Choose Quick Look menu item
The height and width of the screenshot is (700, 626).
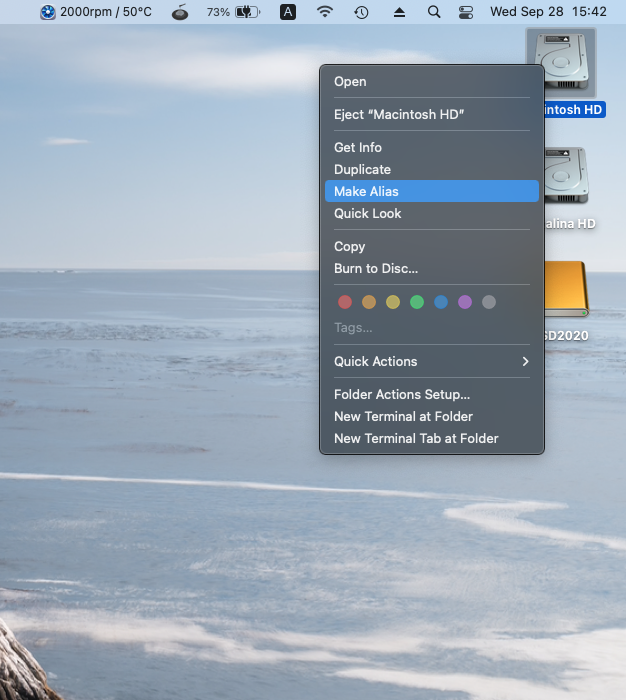tap(432, 213)
